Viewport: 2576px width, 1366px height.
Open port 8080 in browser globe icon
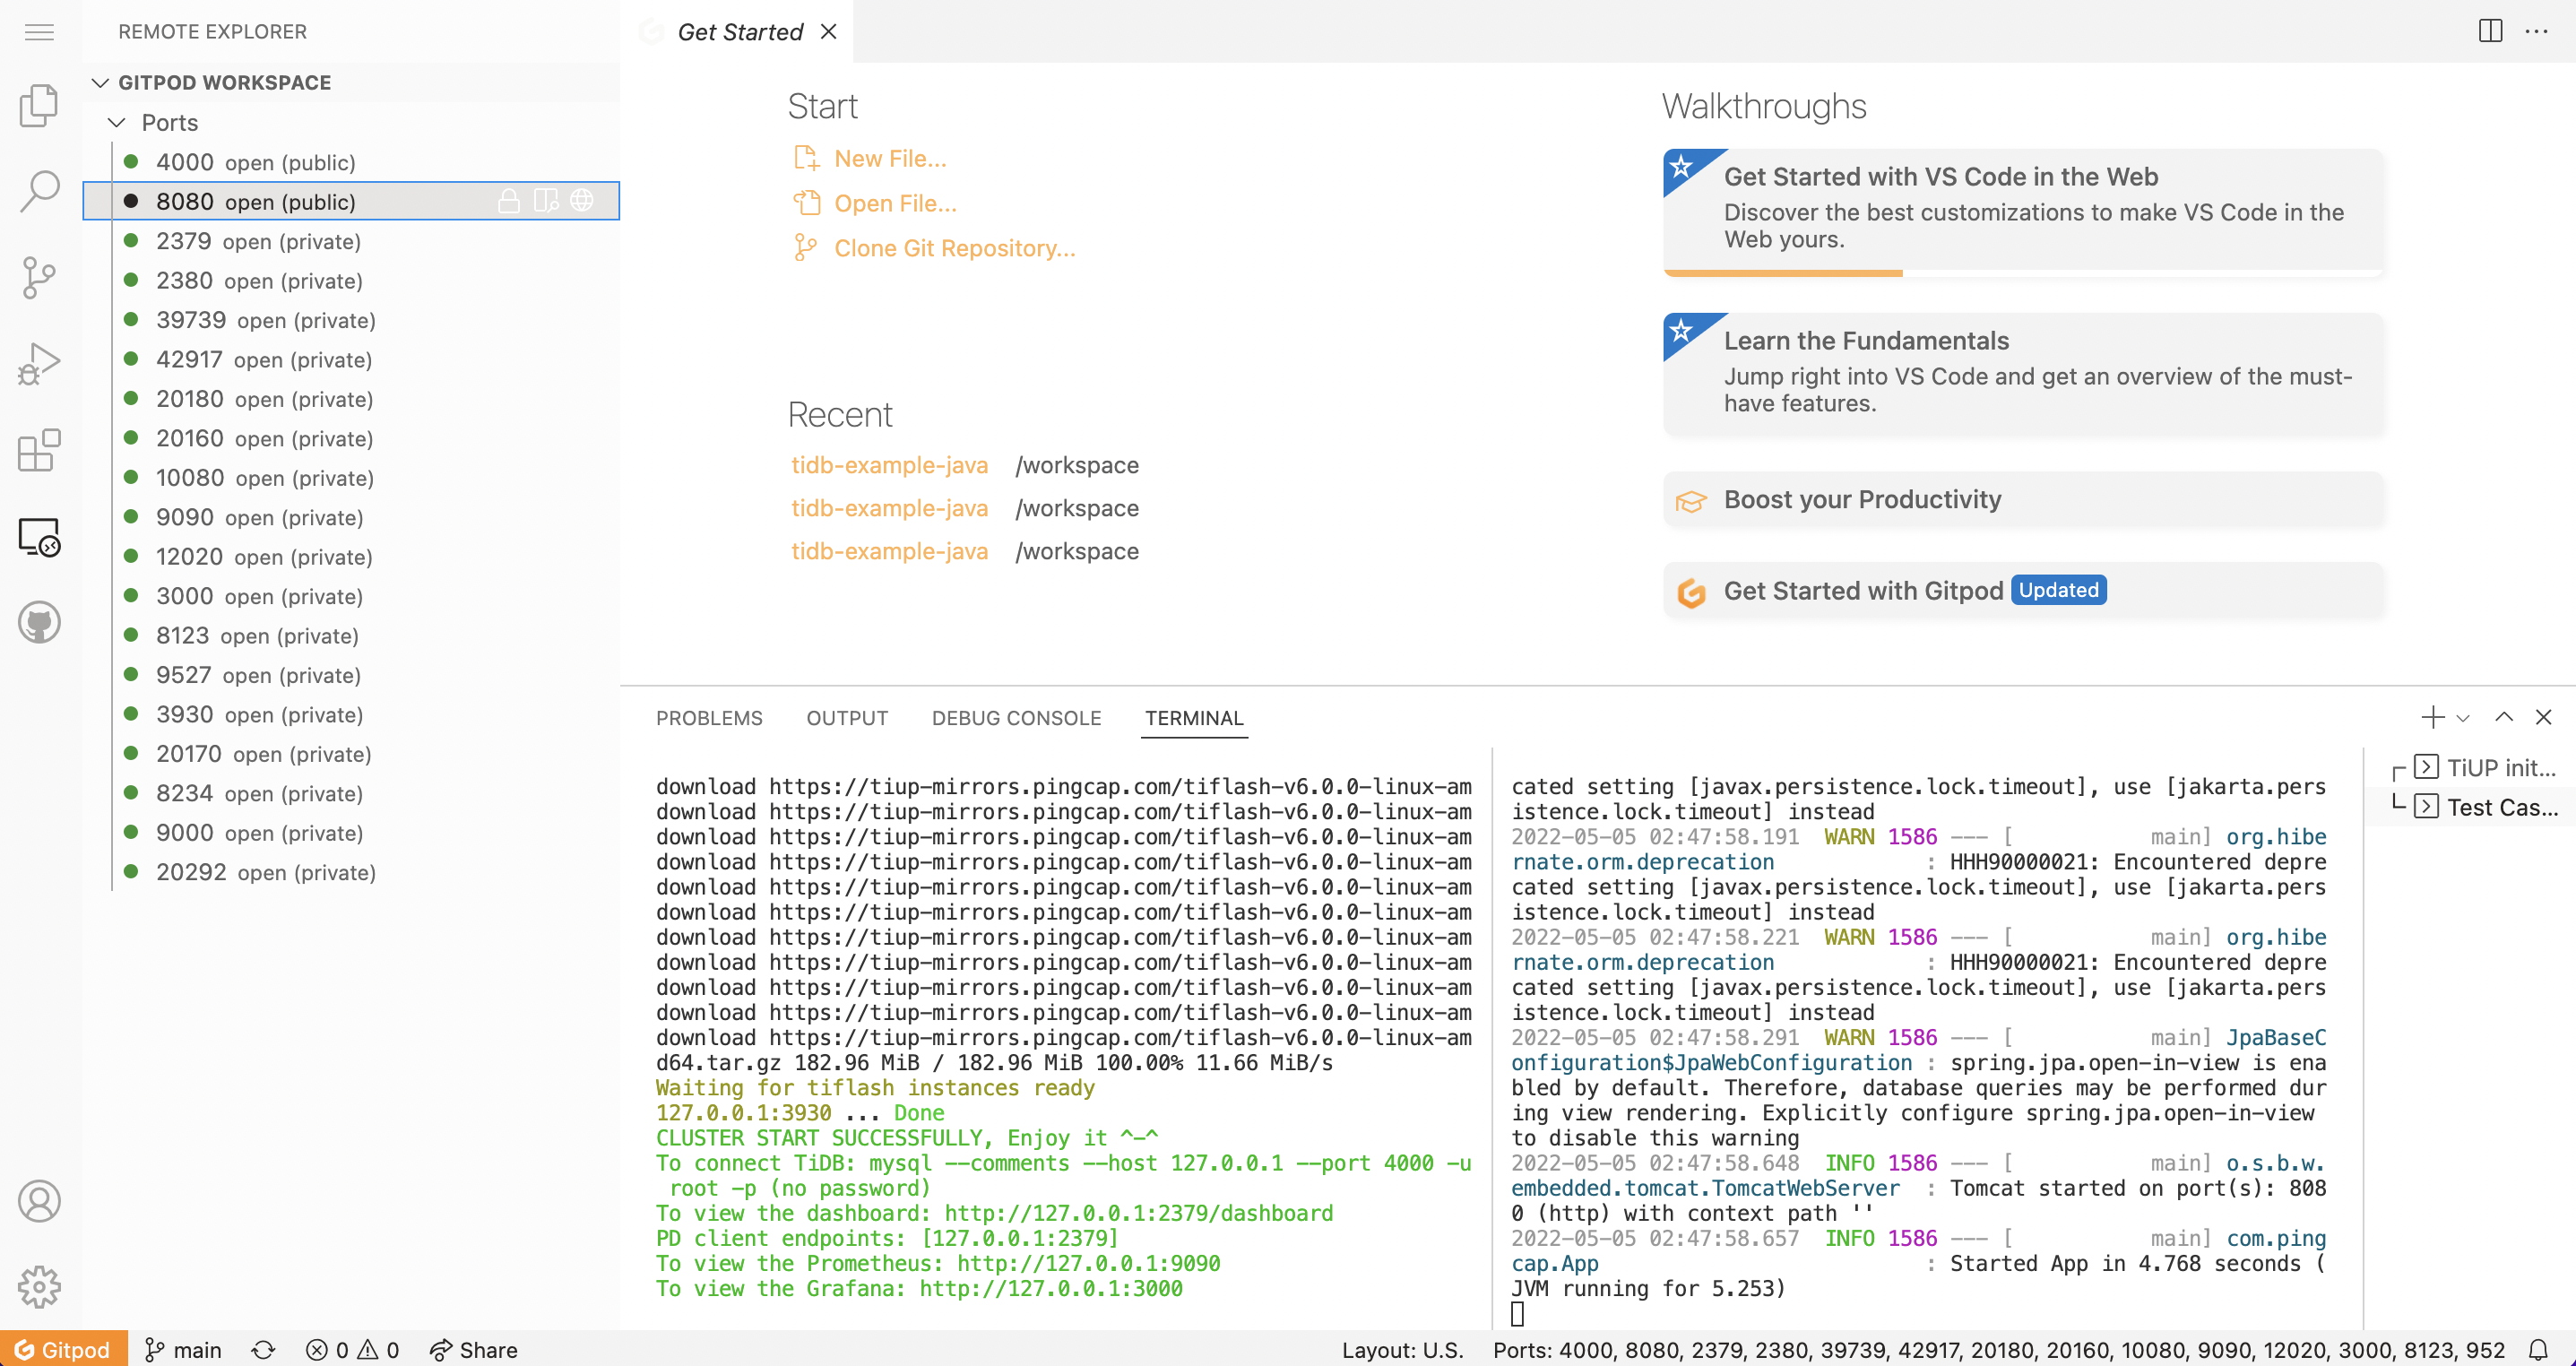[x=582, y=201]
